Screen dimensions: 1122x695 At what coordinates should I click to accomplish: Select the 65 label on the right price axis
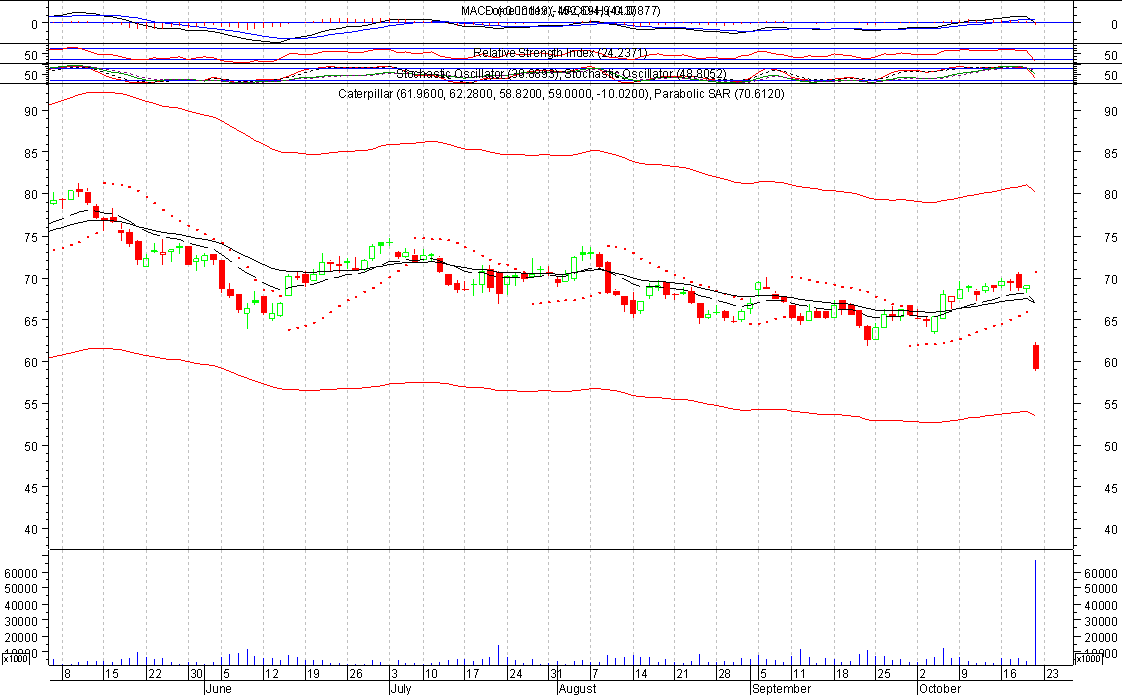point(1110,321)
